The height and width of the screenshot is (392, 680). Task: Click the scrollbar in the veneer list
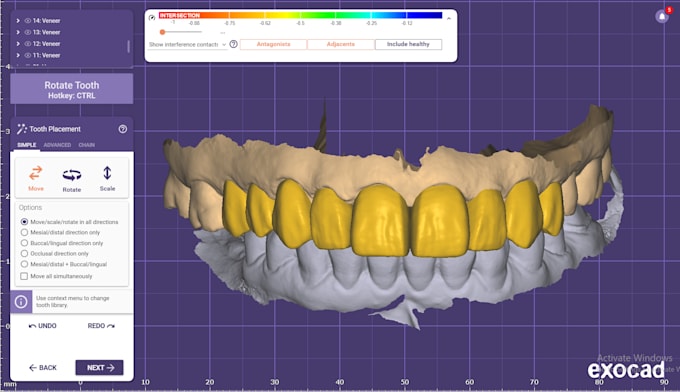(x=128, y=46)
